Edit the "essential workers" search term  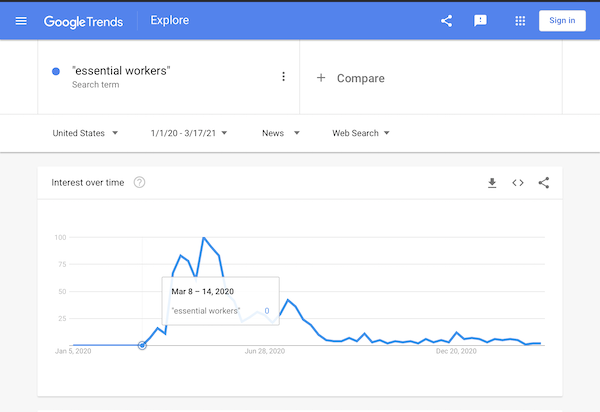pyautogui.click(x=121, y=71)
